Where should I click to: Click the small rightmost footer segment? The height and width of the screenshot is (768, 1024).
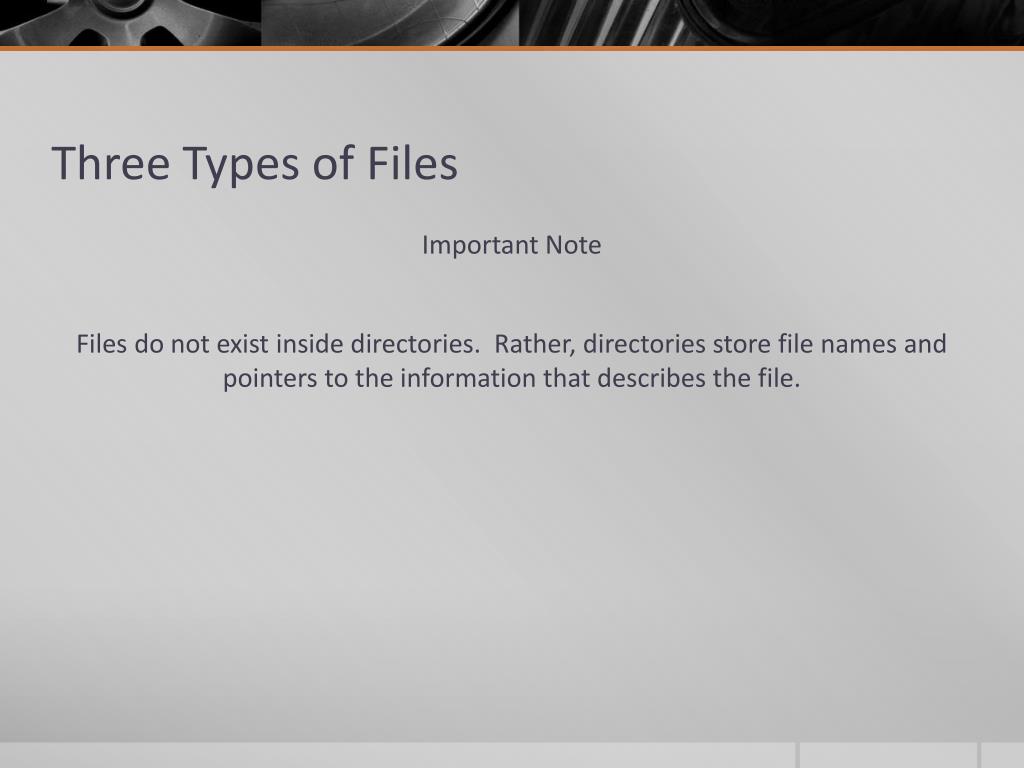[x=1002, y=755]
